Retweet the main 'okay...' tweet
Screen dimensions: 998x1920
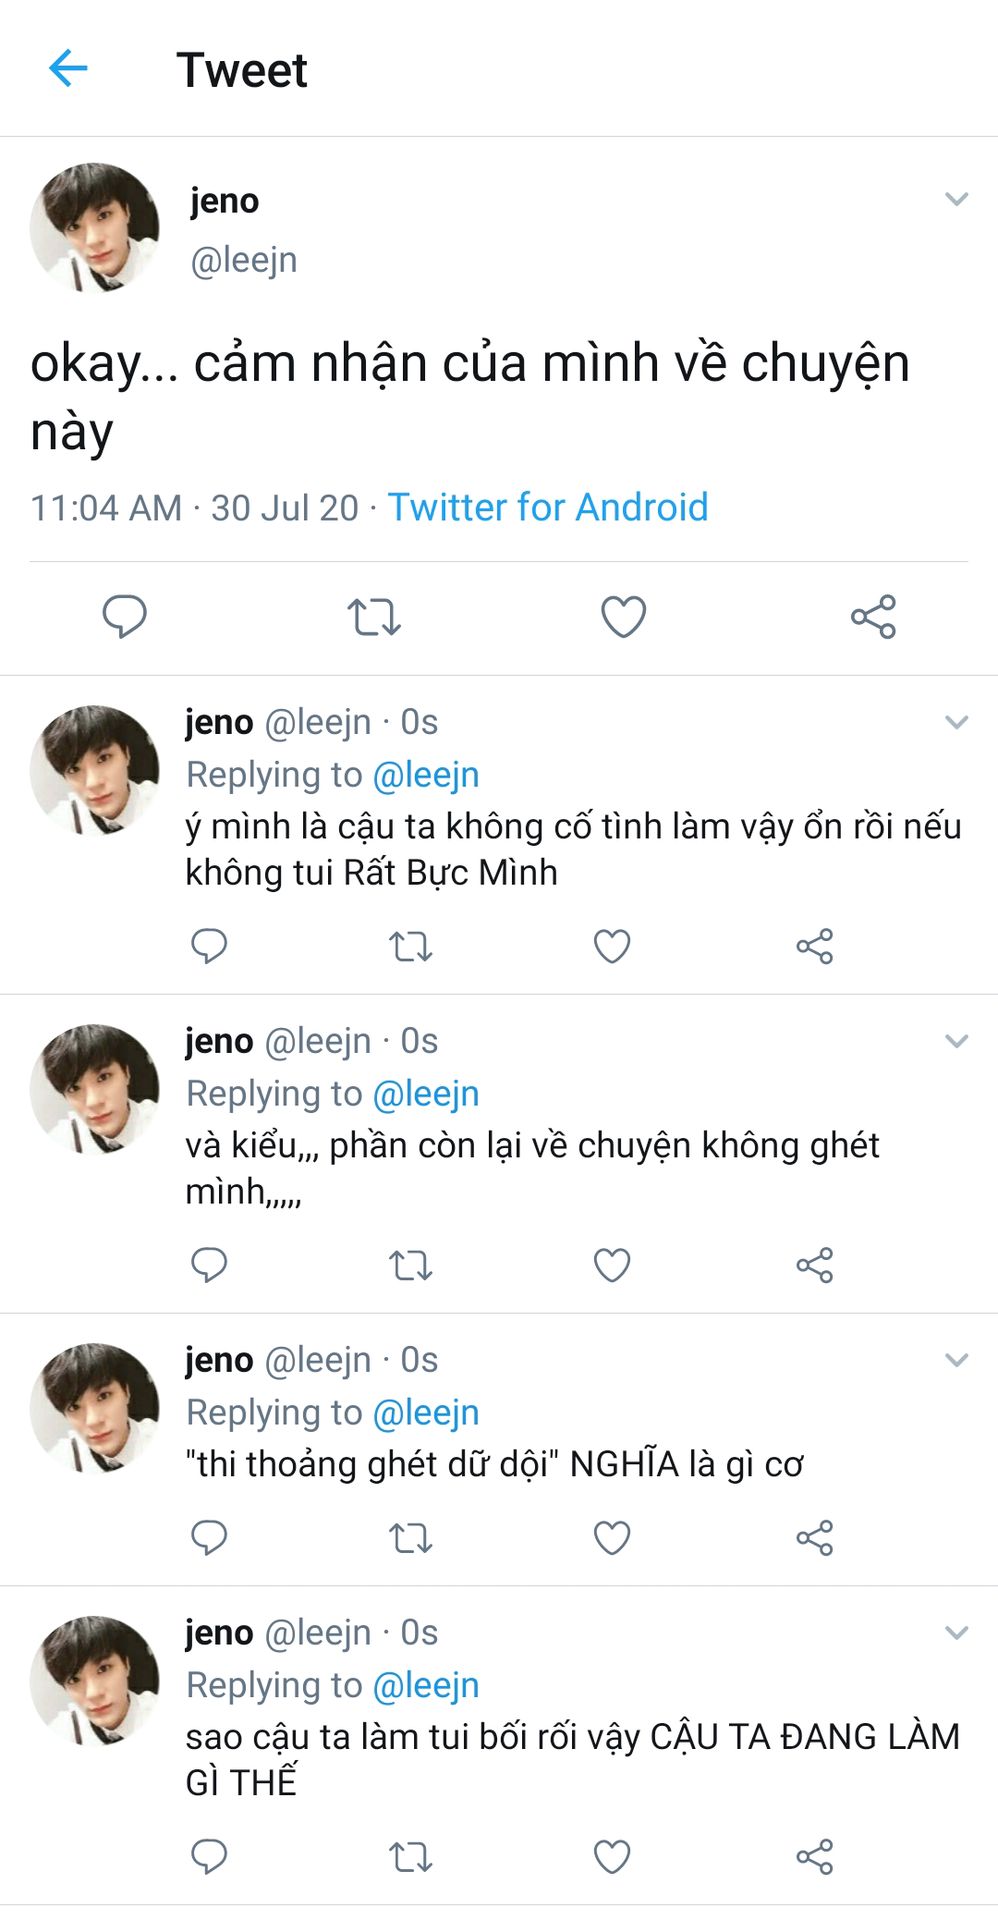coord(374,616)
